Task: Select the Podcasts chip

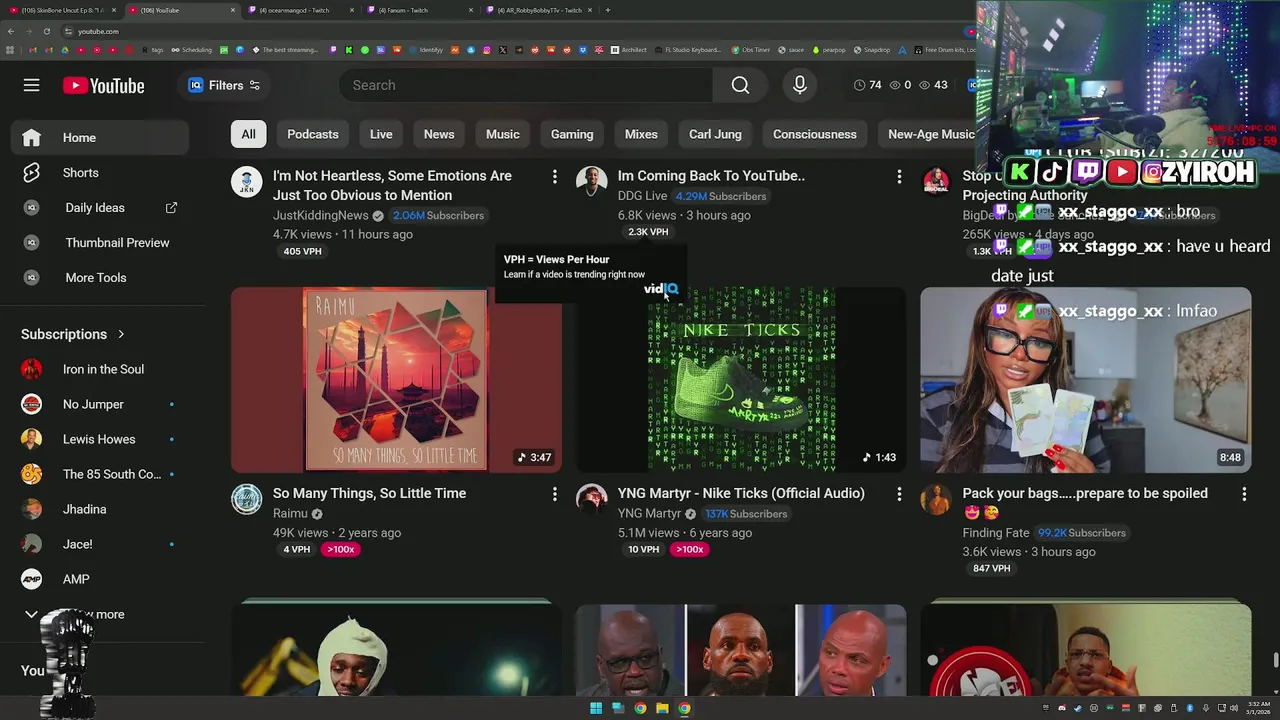Action: coord(313,134)
